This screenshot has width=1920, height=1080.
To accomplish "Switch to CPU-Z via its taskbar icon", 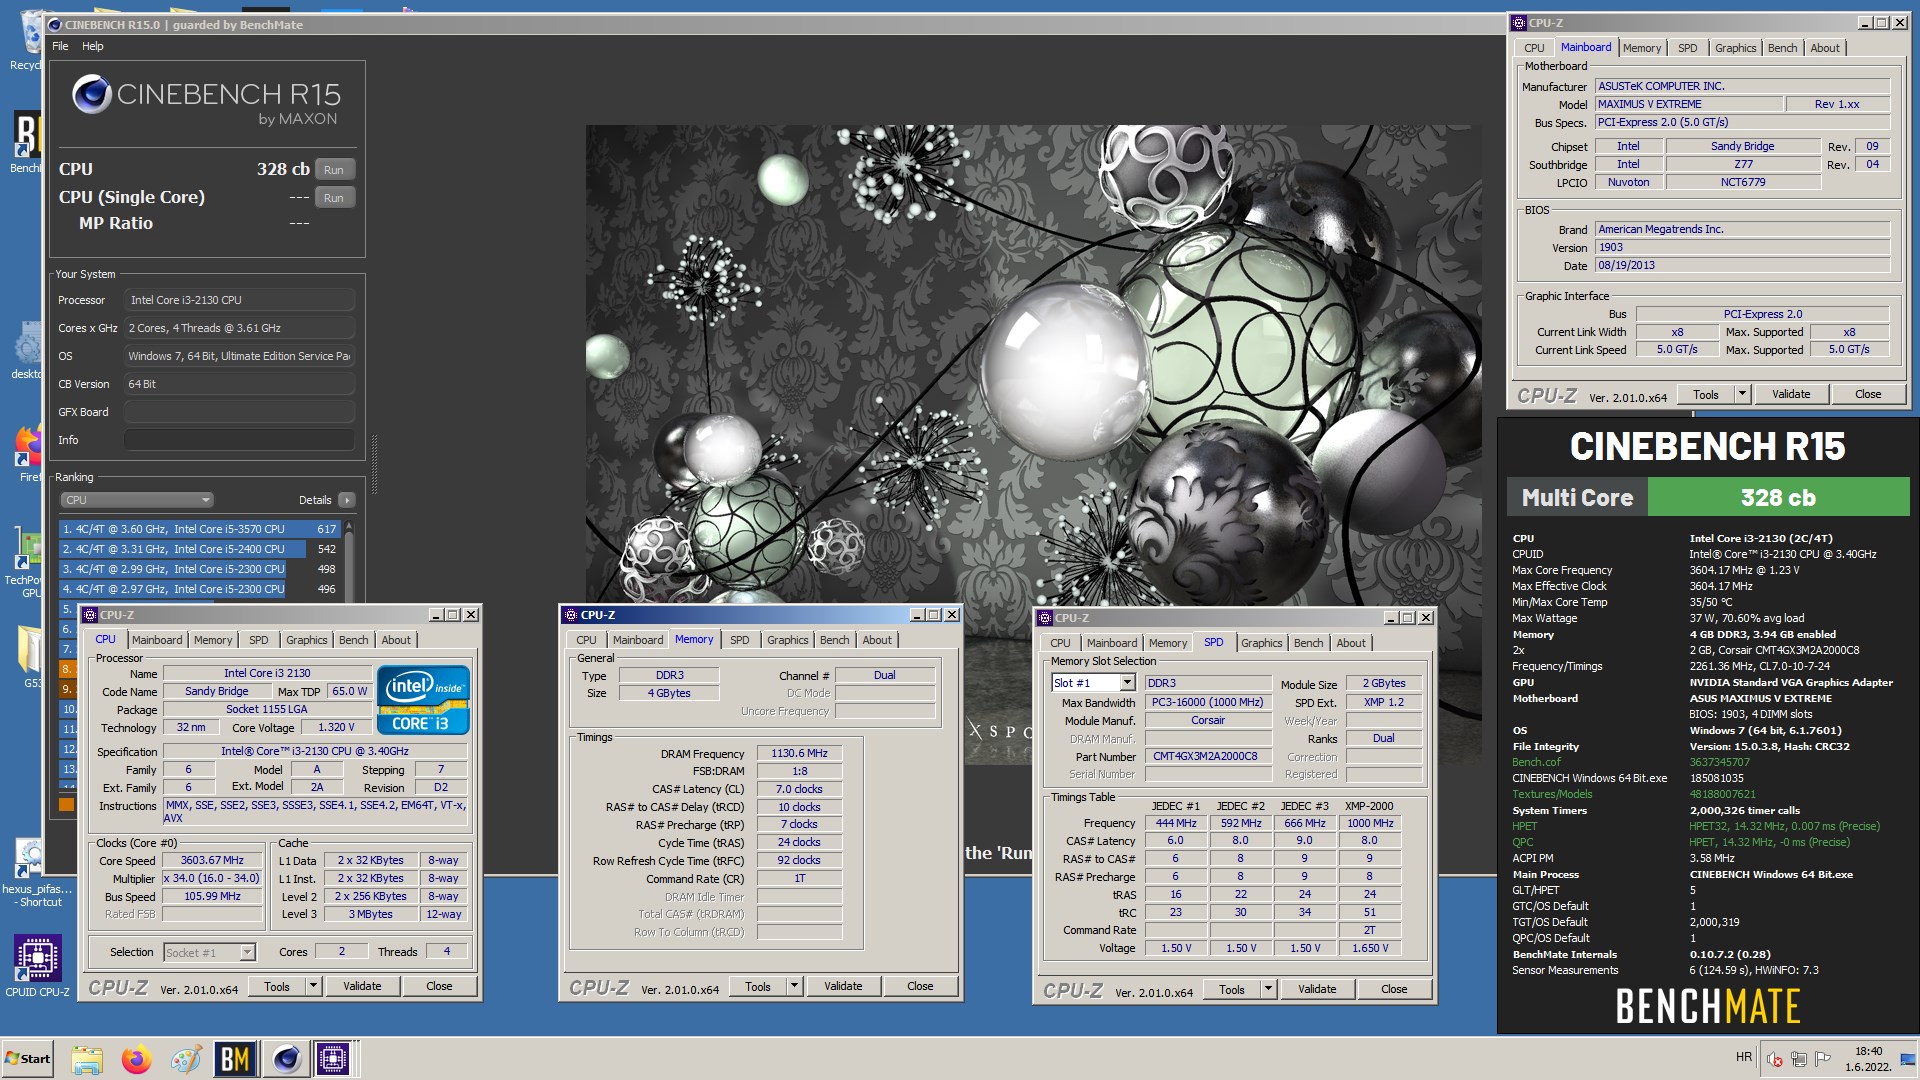I will pos(333,1059).
